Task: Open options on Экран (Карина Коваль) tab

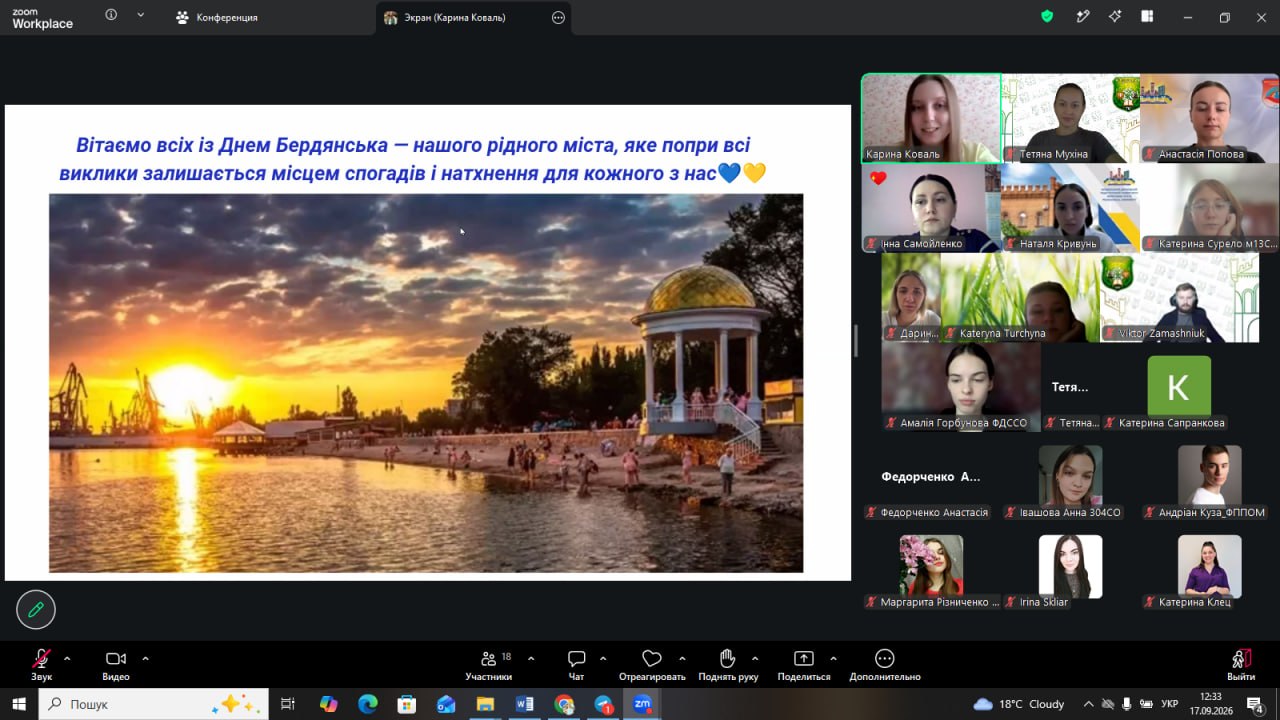Action: tap(558, 17)
